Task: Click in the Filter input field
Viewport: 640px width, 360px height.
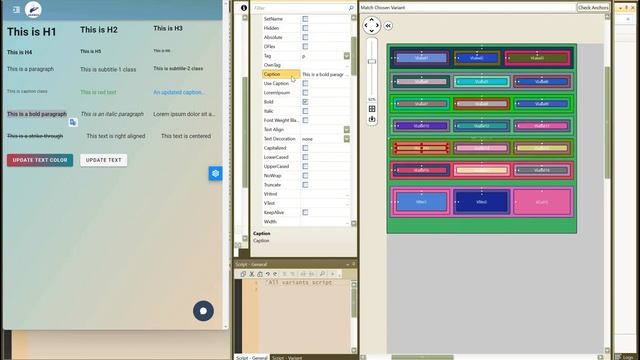Action: 300,8
